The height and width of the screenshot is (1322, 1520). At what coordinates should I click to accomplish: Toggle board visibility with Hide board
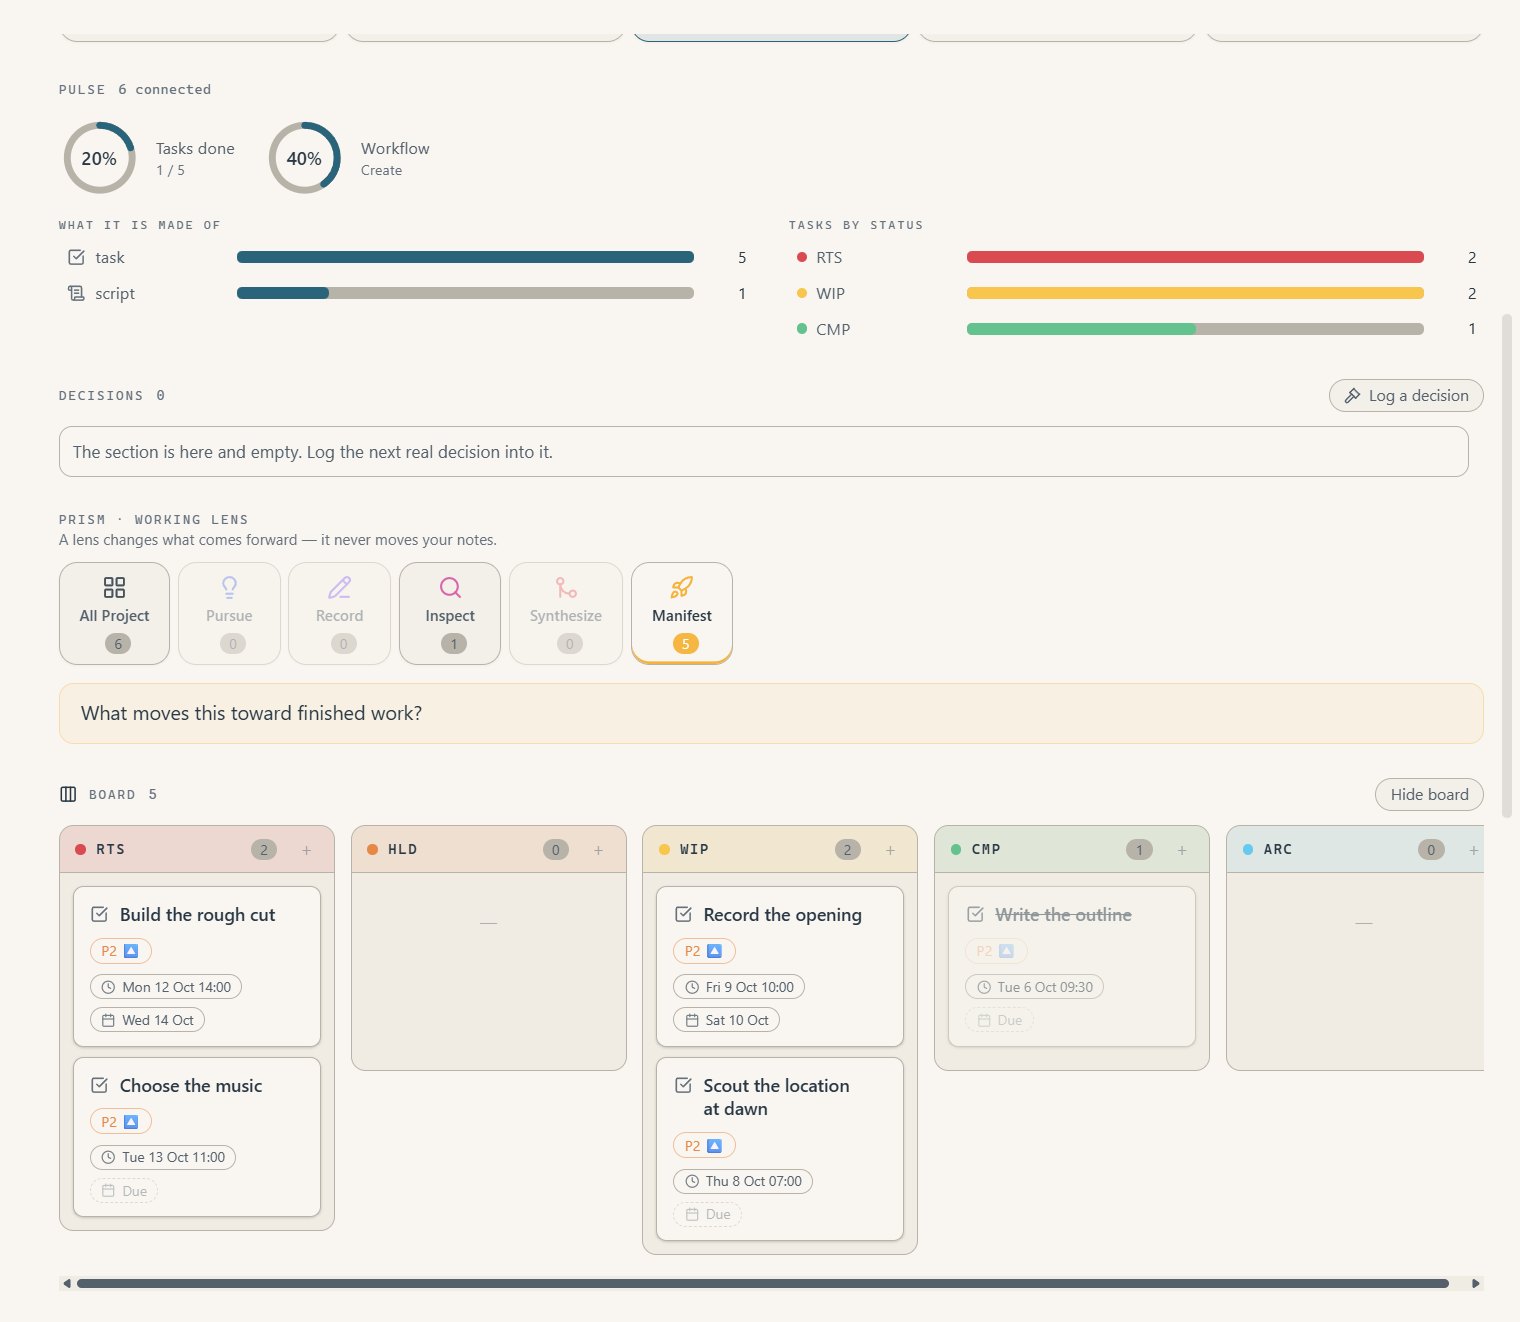click(1429, 794)
